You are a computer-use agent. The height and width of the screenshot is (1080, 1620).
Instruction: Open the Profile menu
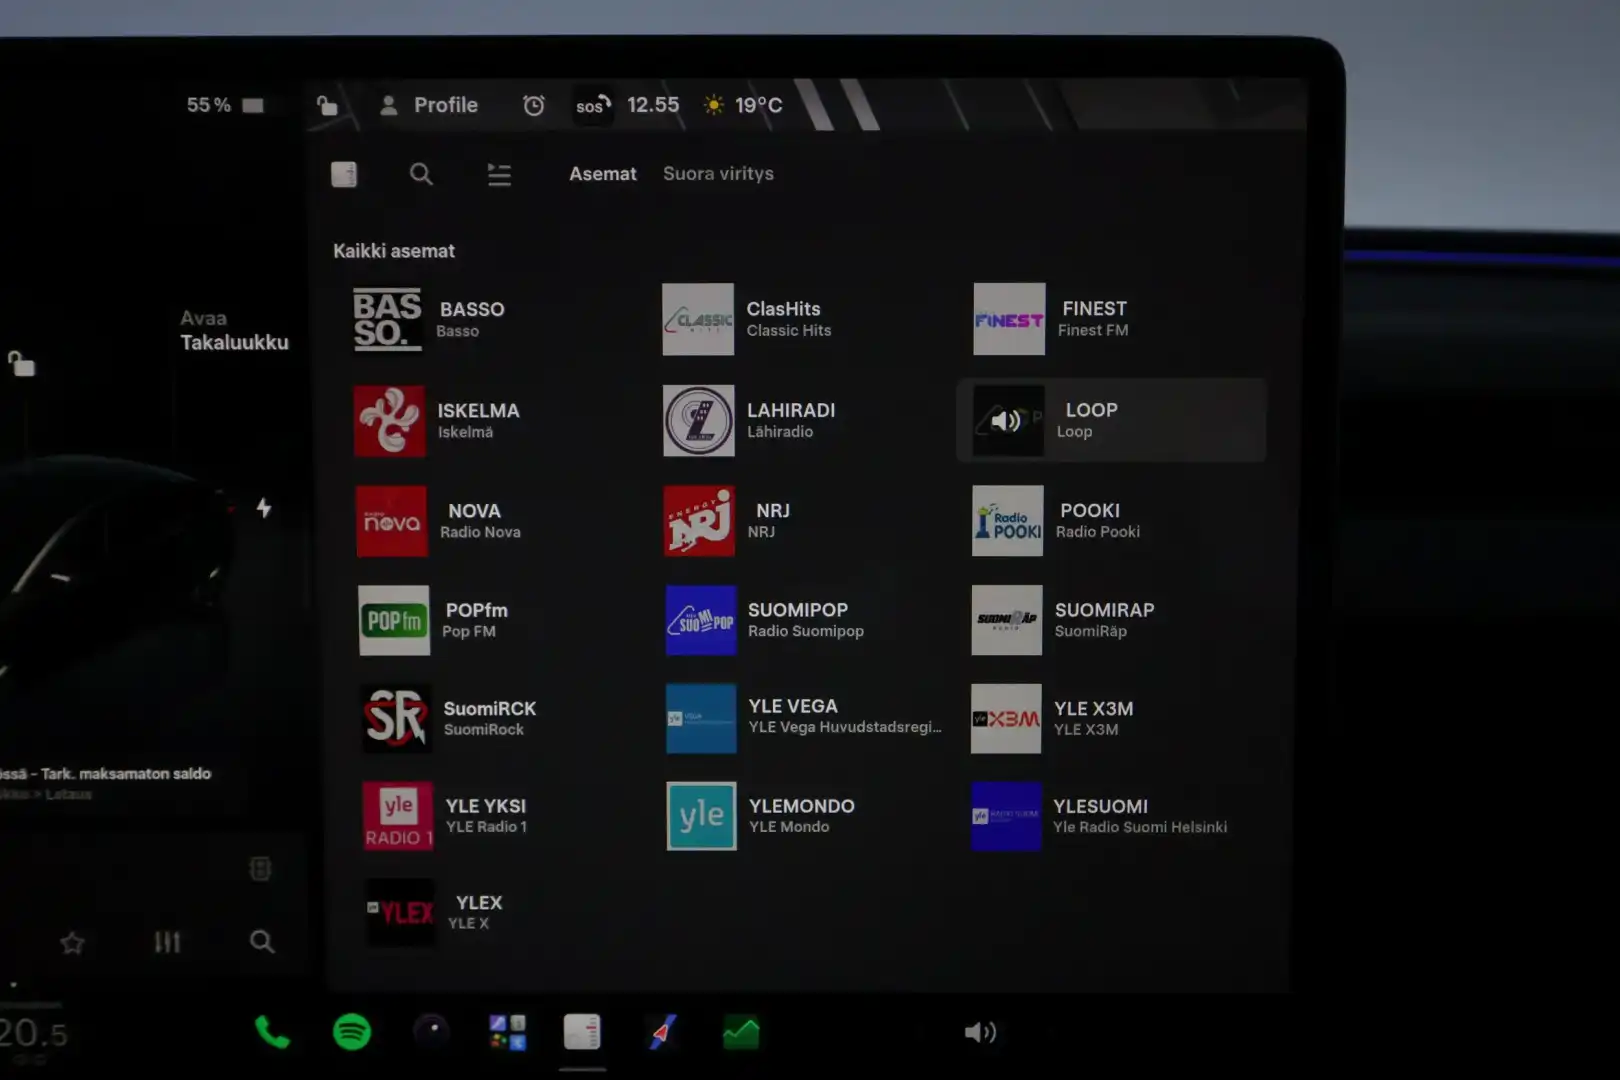coord(430,105)
